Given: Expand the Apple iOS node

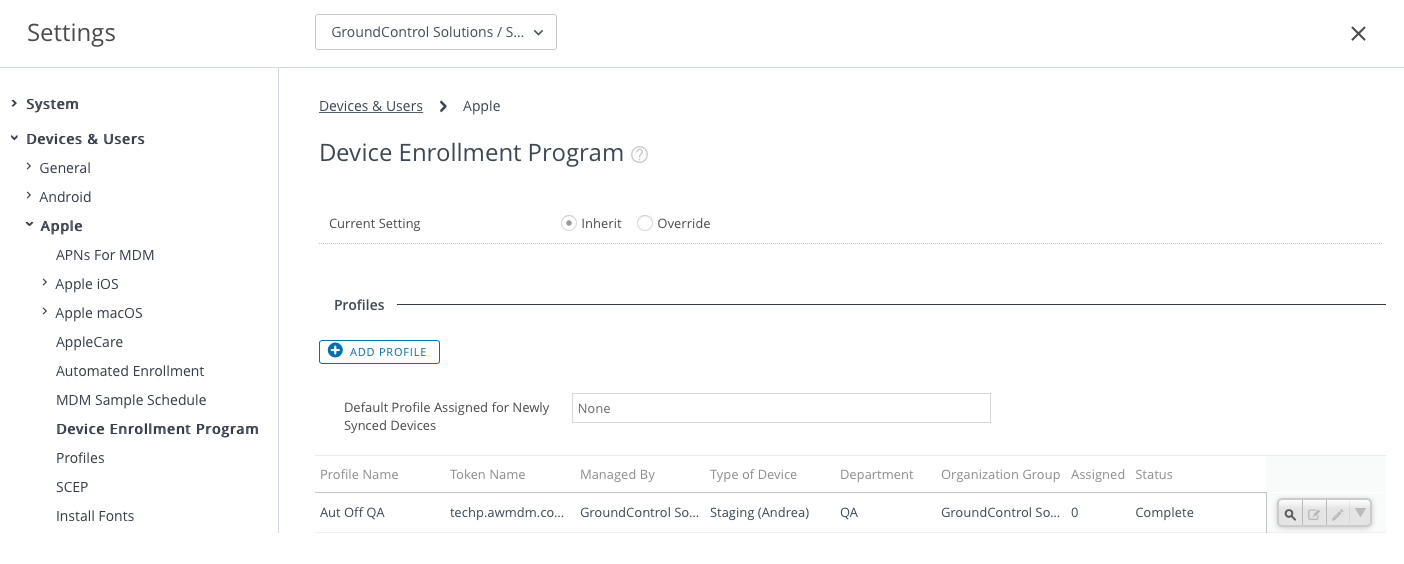Looking at the screenshot, I should coord(44,283).
